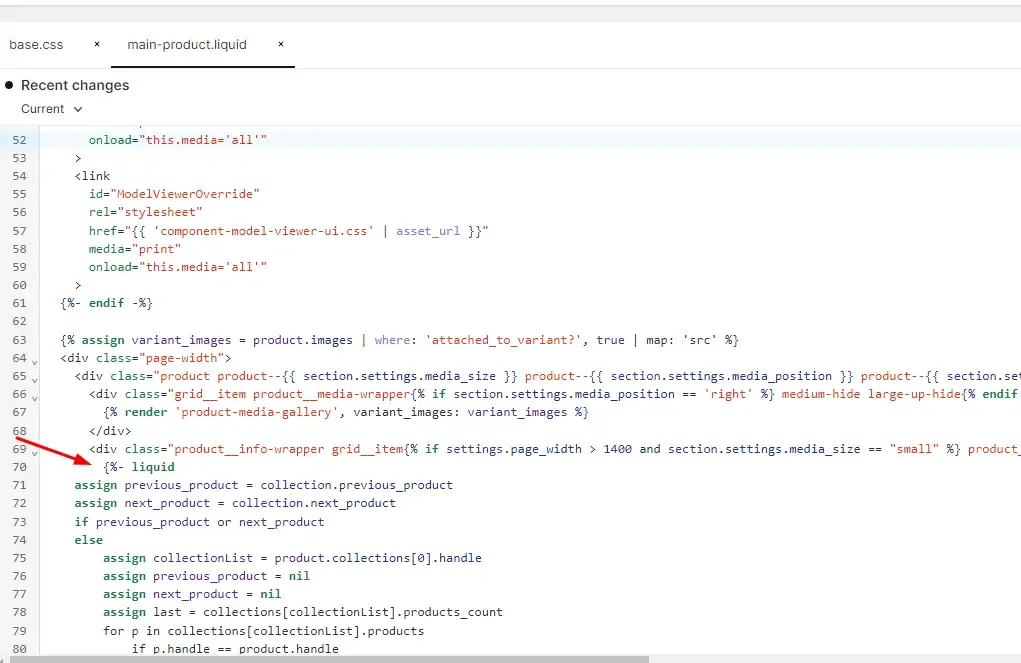Click 'assign variant_images' on line 63
This screenshot has width=1021, height=663.
156,340
